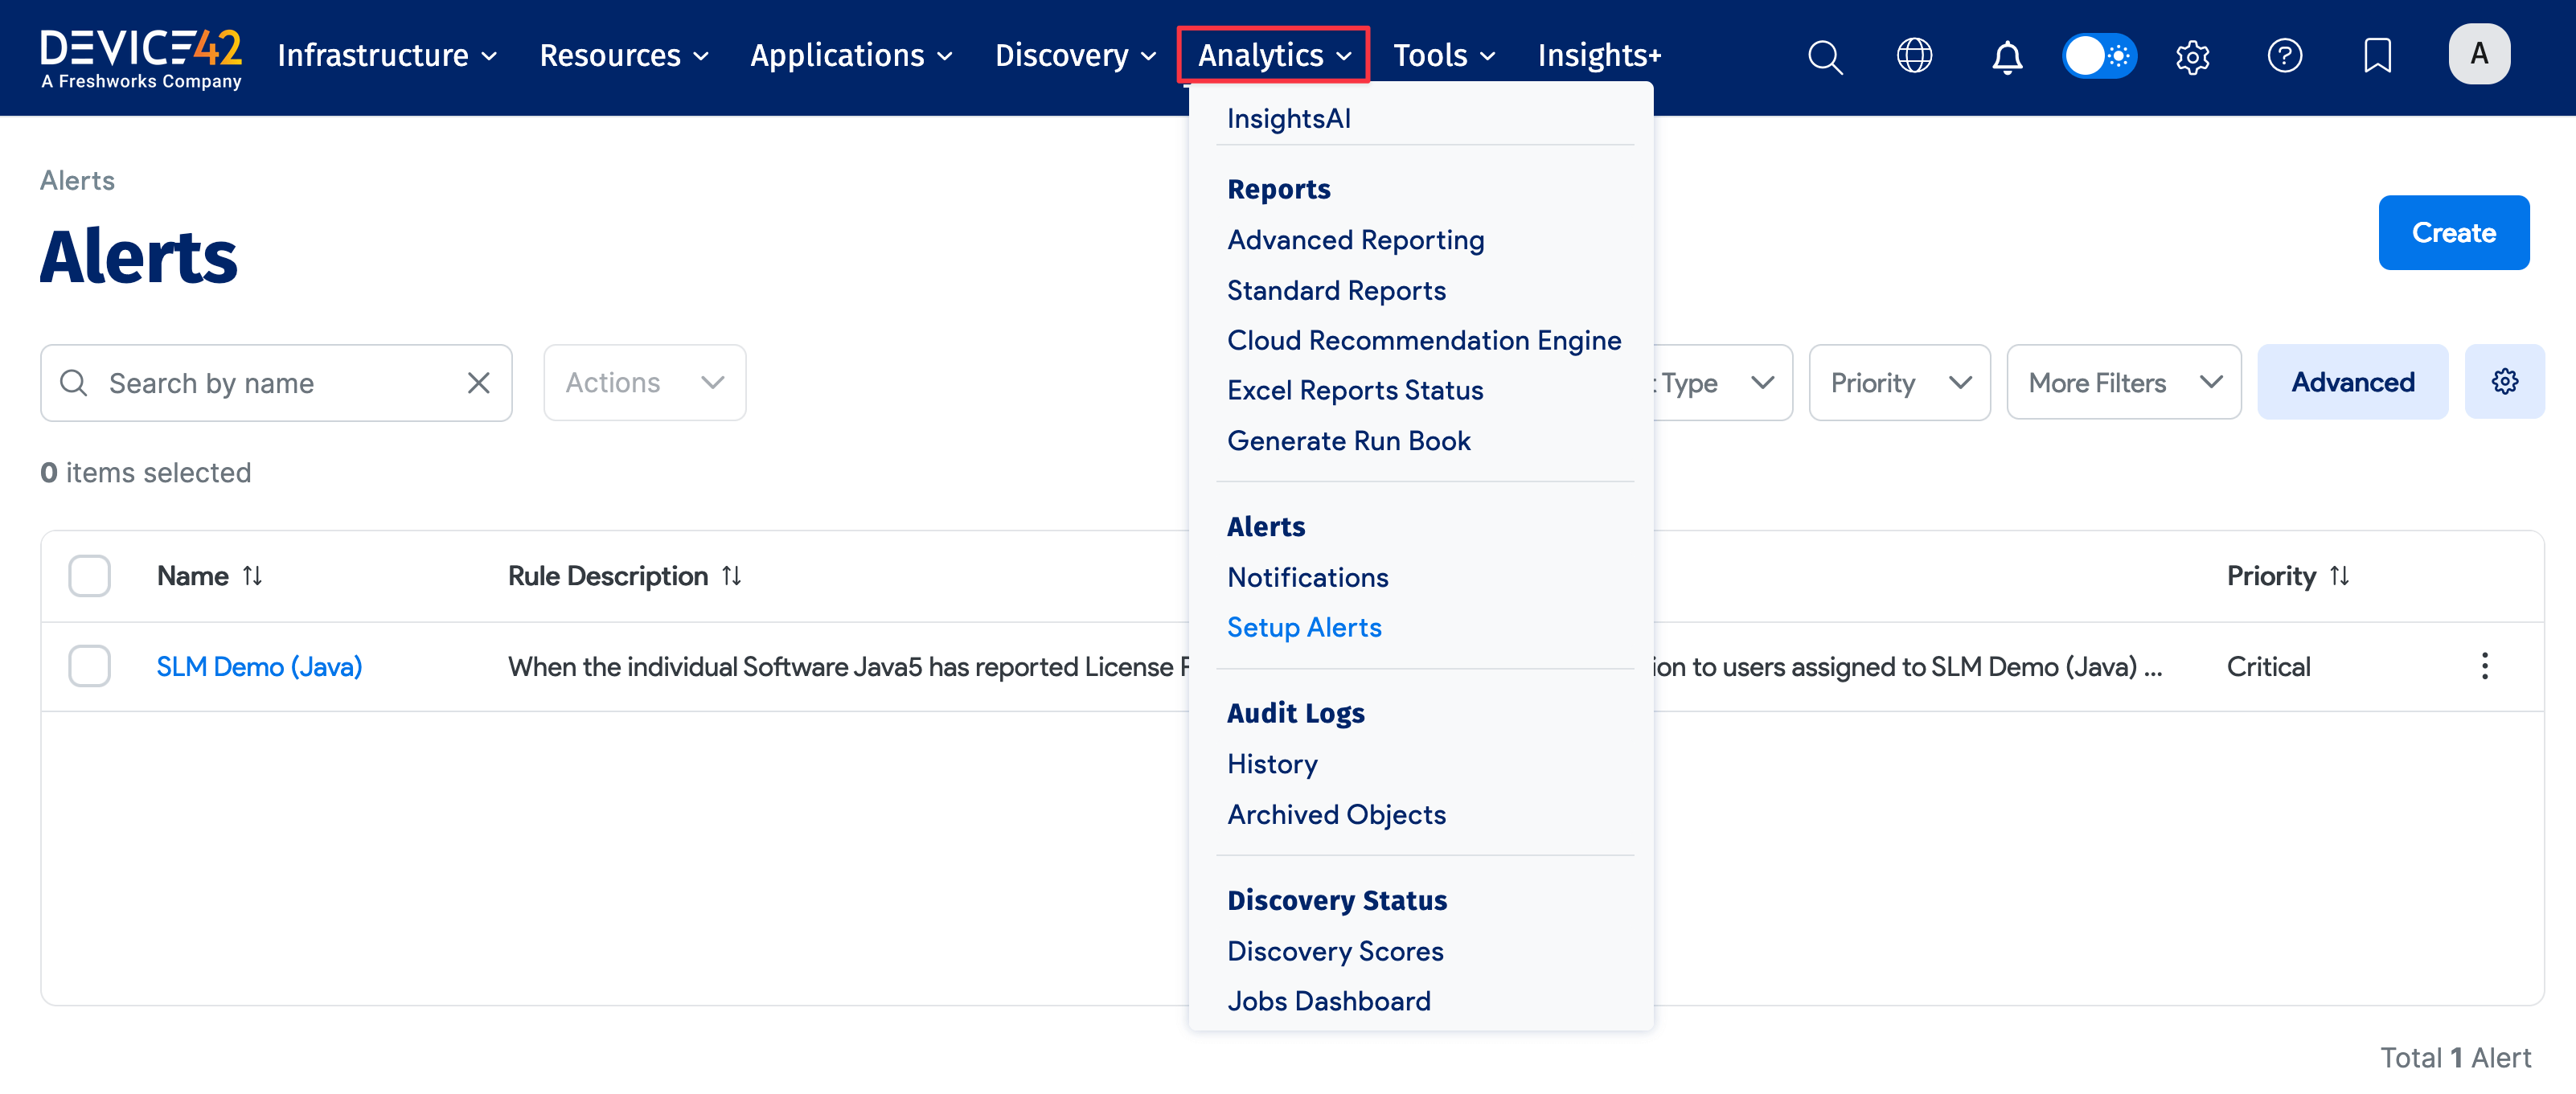Expand the Applications menu
Screen dimensions: 2576x1094
point(851,56)
